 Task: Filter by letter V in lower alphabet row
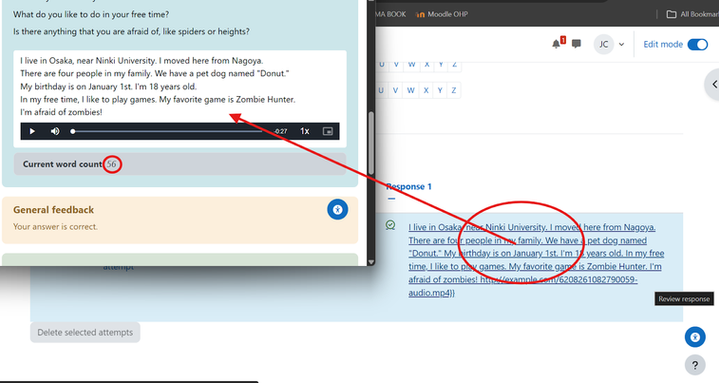[x=395, y=90]
